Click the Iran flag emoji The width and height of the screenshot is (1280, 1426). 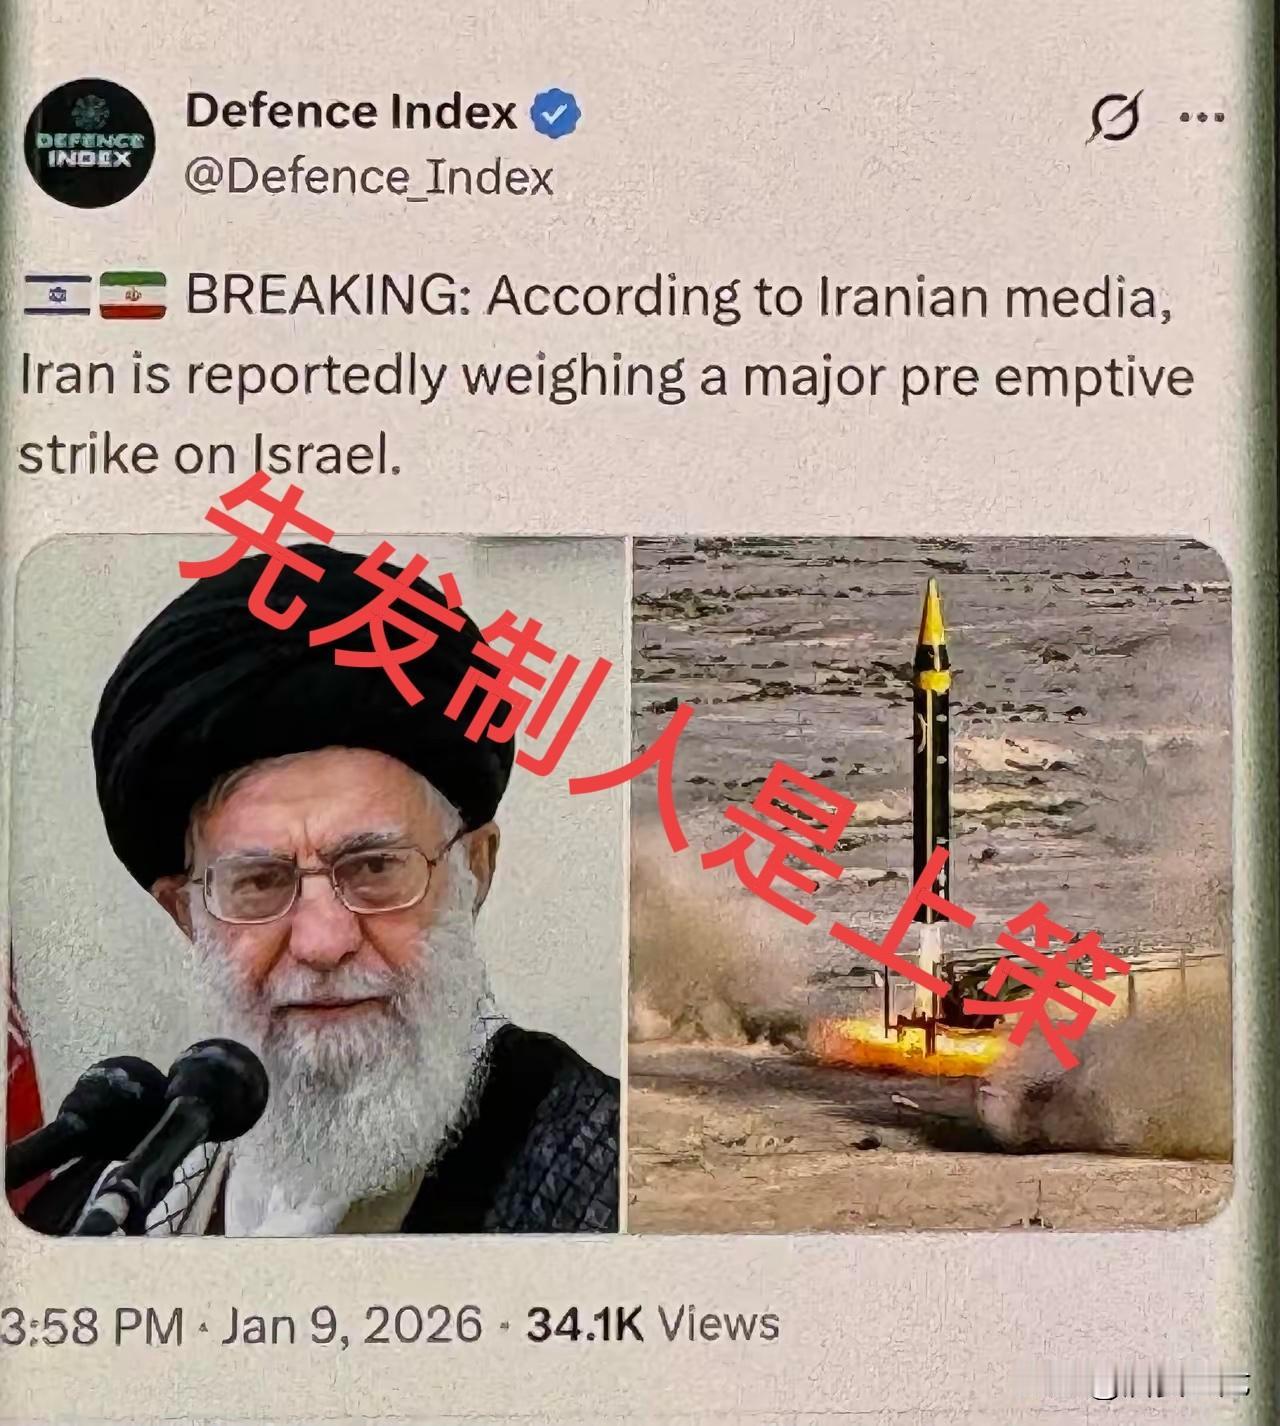coord(132,295)
